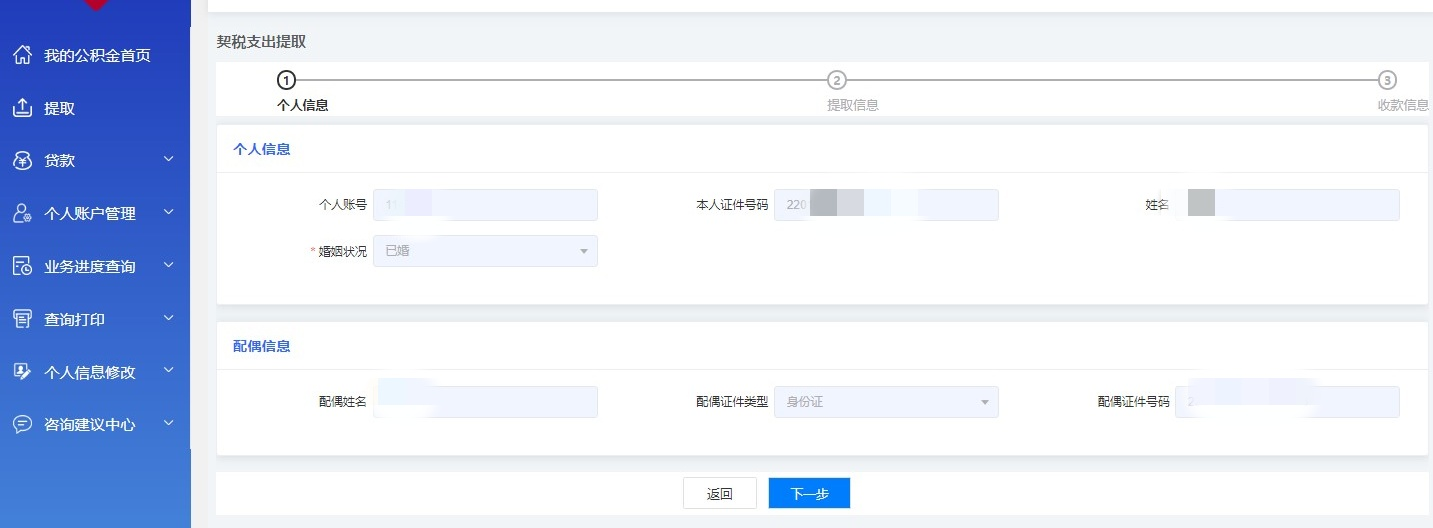The width and height of the screenshot is (1433, 528).
Task: Click the chat bubble icon for 咨询建议中心
Action: coord(22,424)
